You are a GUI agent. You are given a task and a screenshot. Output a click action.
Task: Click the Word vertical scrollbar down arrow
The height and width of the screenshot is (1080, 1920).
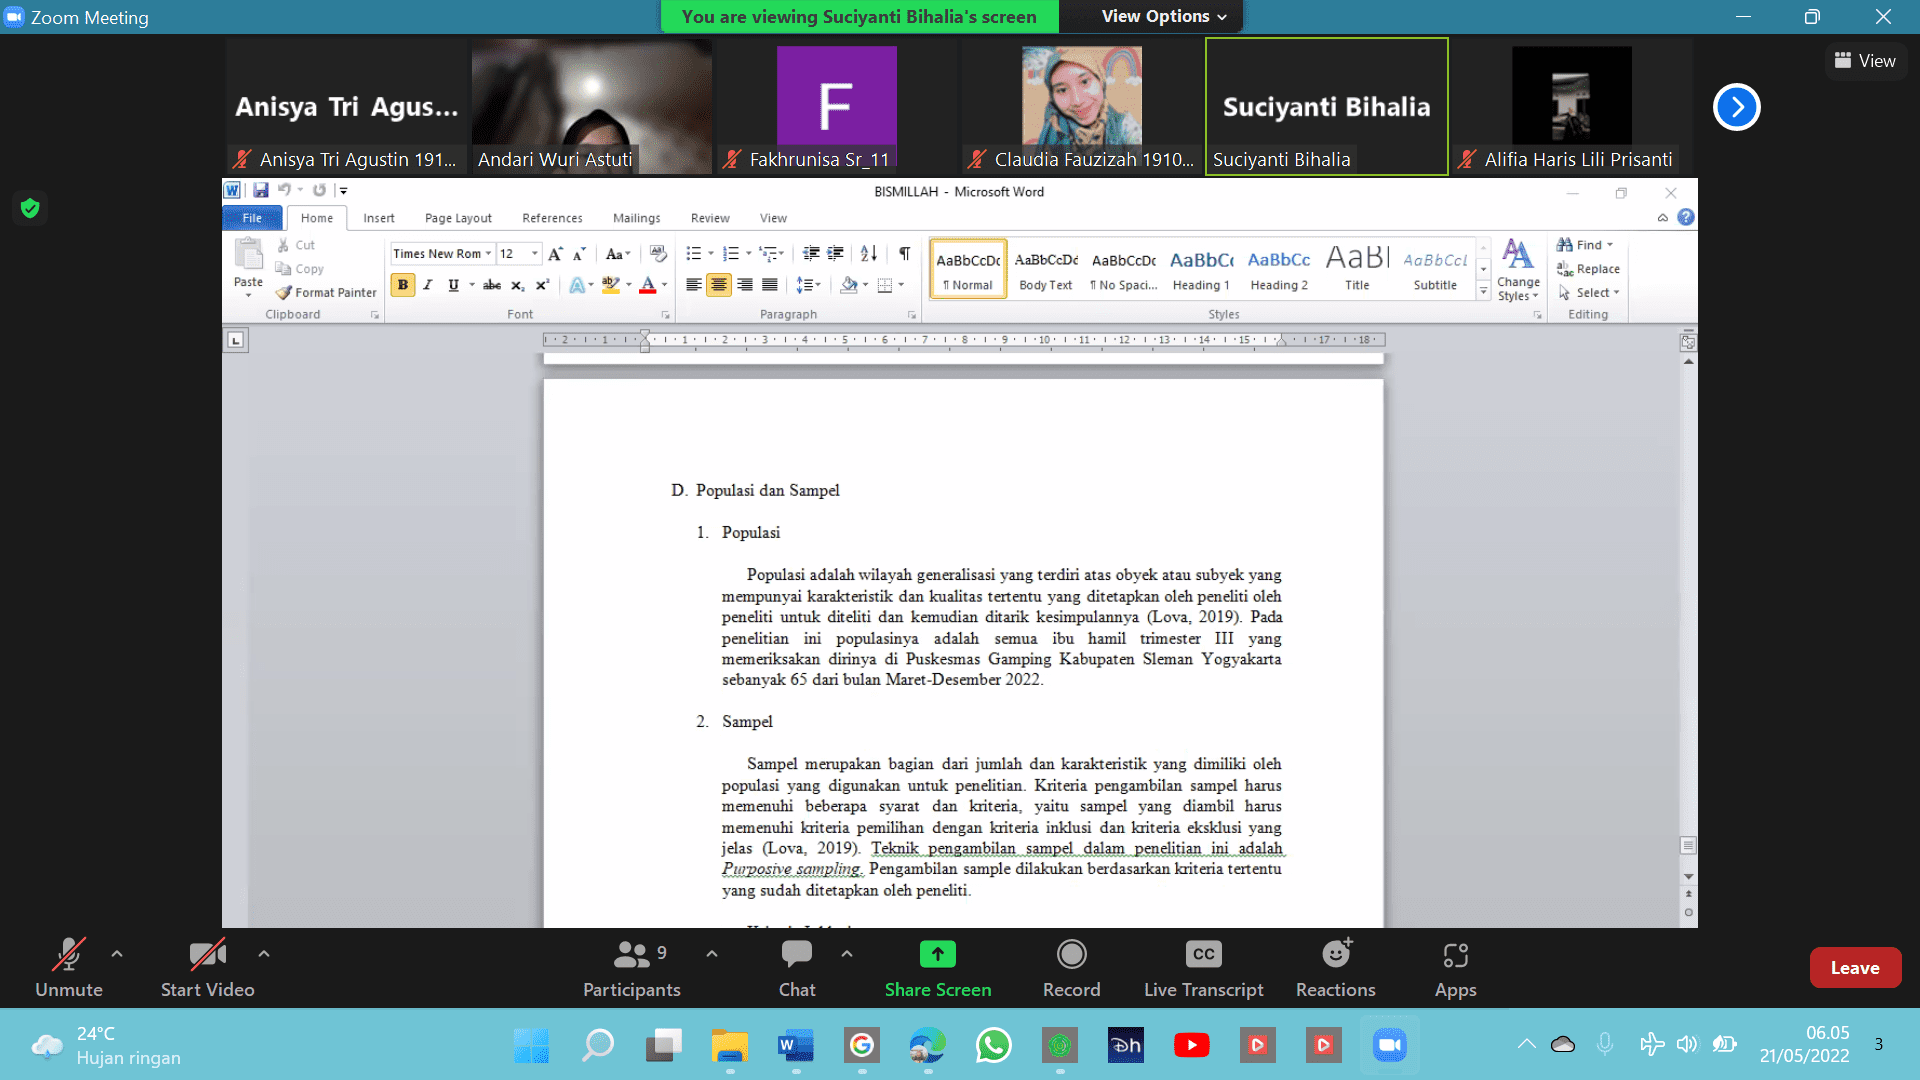tap(1688, 876)
